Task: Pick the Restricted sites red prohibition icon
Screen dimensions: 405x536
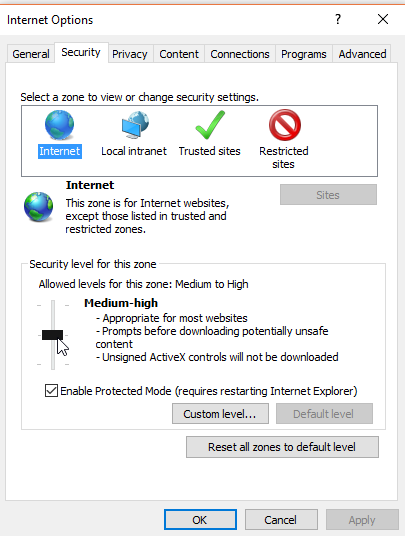Action: 284,125
